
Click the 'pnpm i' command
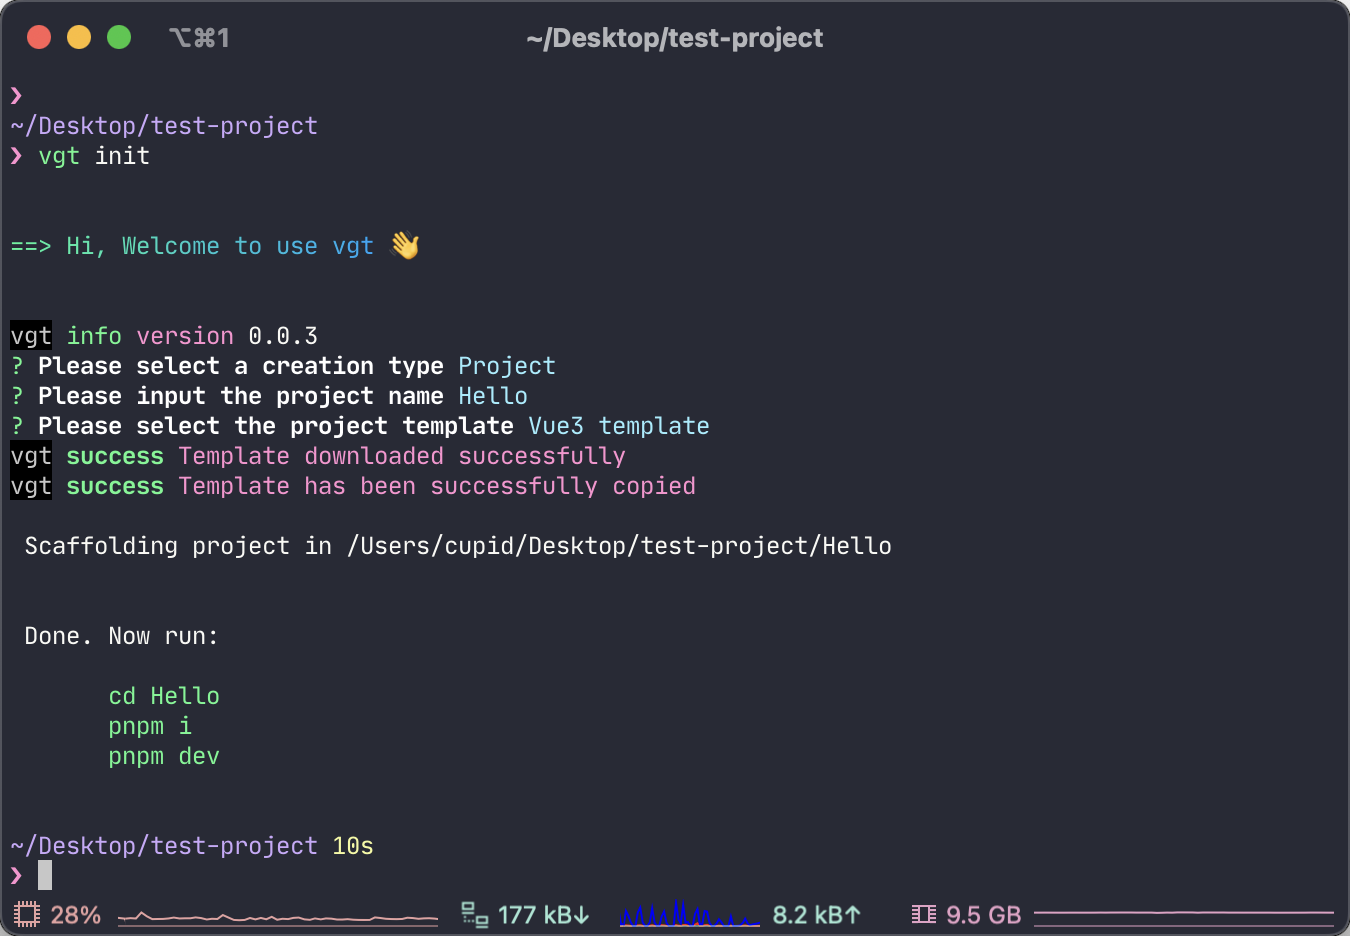(x=150, y=726)
